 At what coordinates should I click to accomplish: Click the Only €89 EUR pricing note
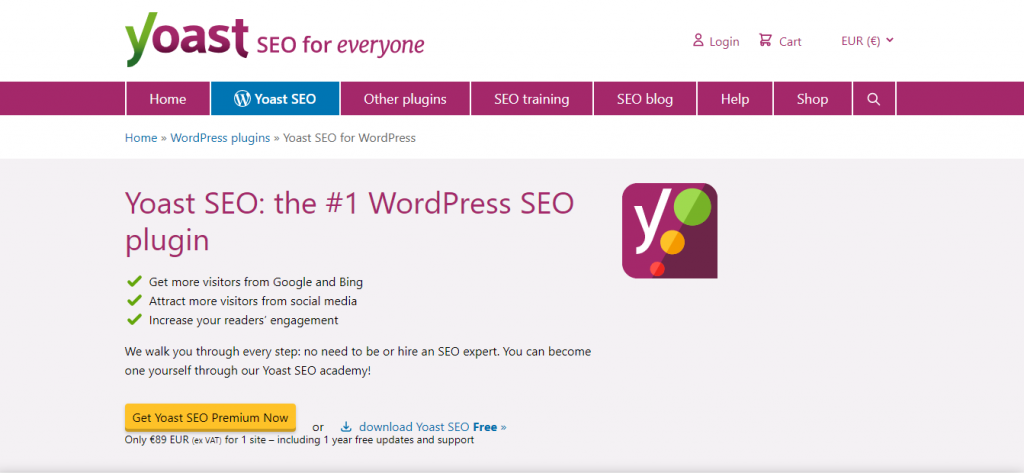299,440
